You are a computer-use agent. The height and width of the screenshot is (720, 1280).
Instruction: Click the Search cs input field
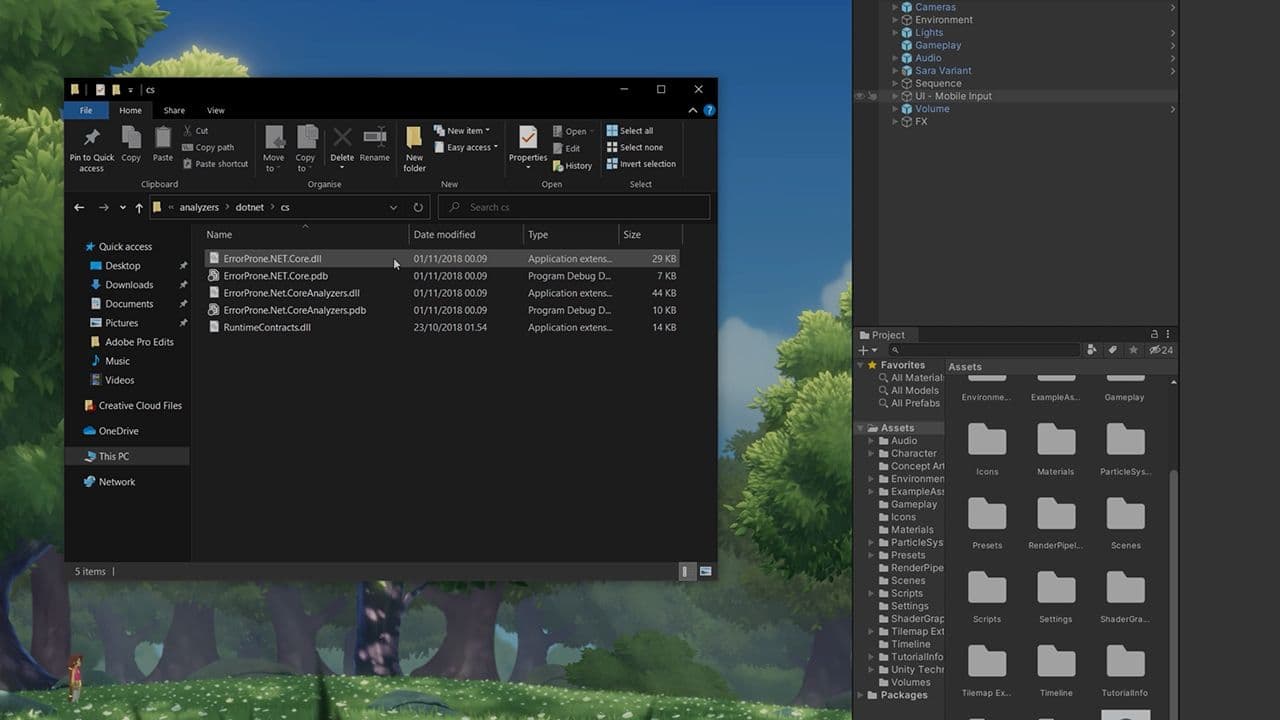580,207
